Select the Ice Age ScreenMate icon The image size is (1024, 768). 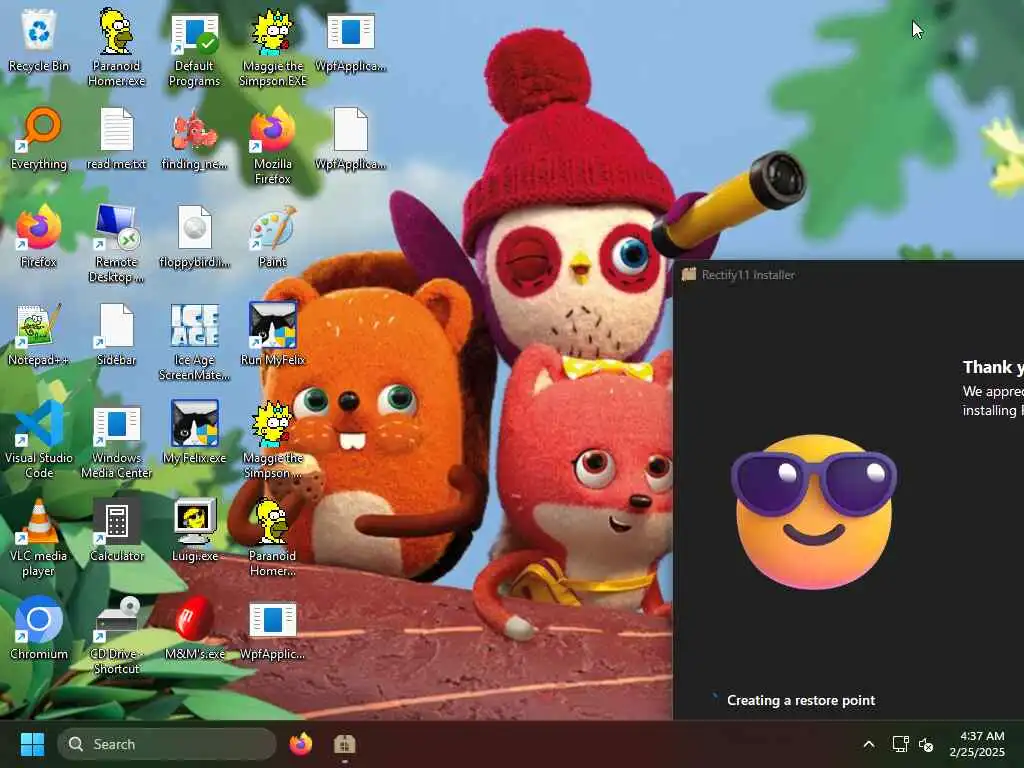(x=194, y=342)
